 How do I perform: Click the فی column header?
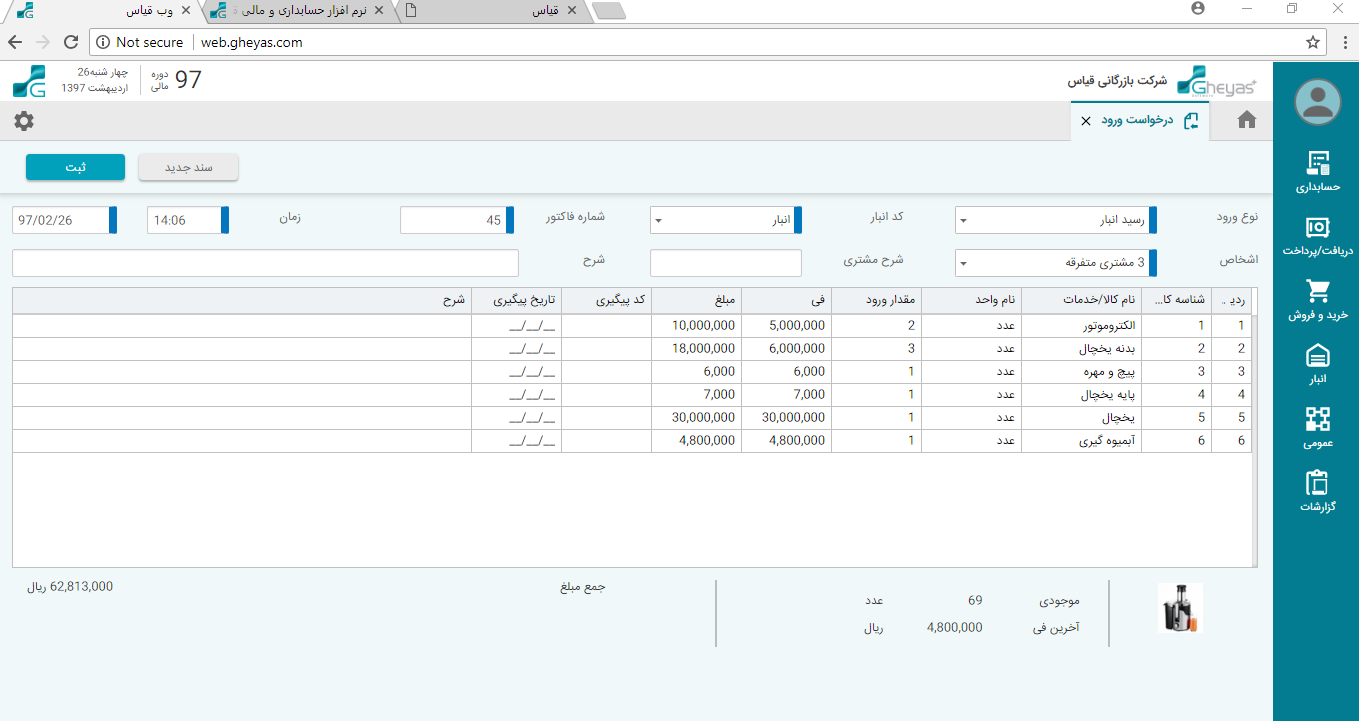(x=786, y=300)
